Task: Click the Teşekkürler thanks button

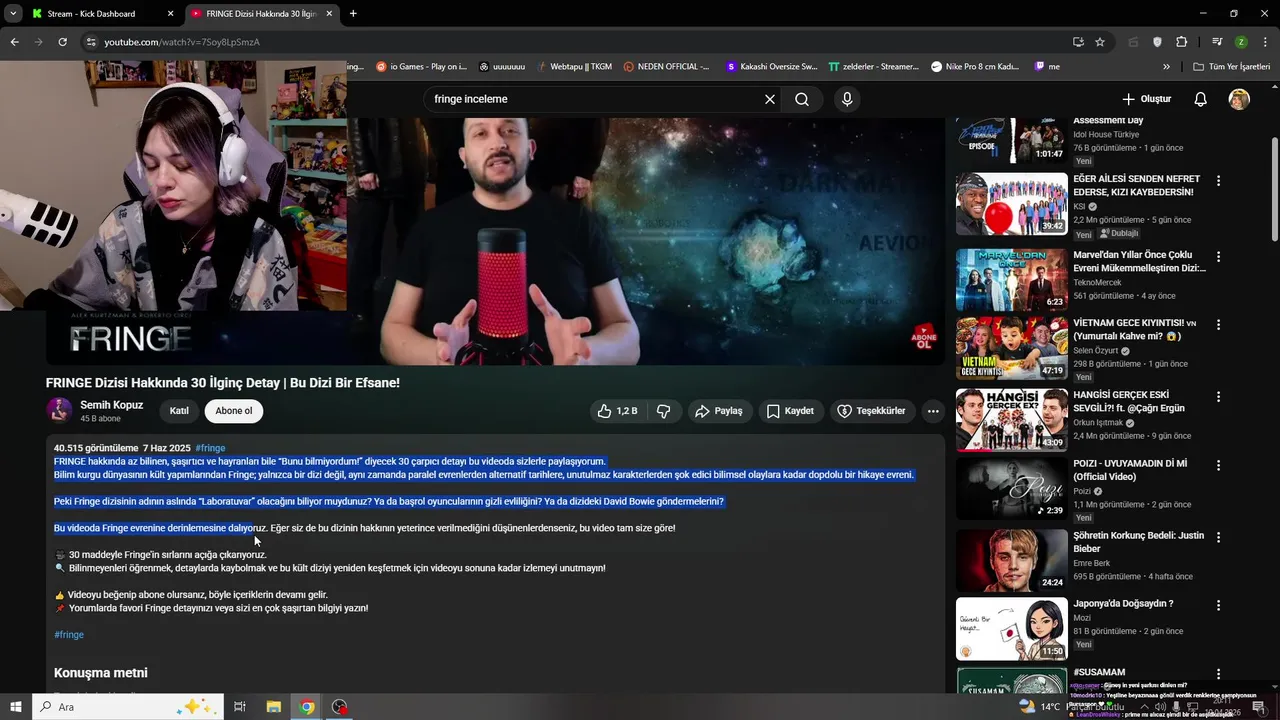Action: tap(871, 411)
